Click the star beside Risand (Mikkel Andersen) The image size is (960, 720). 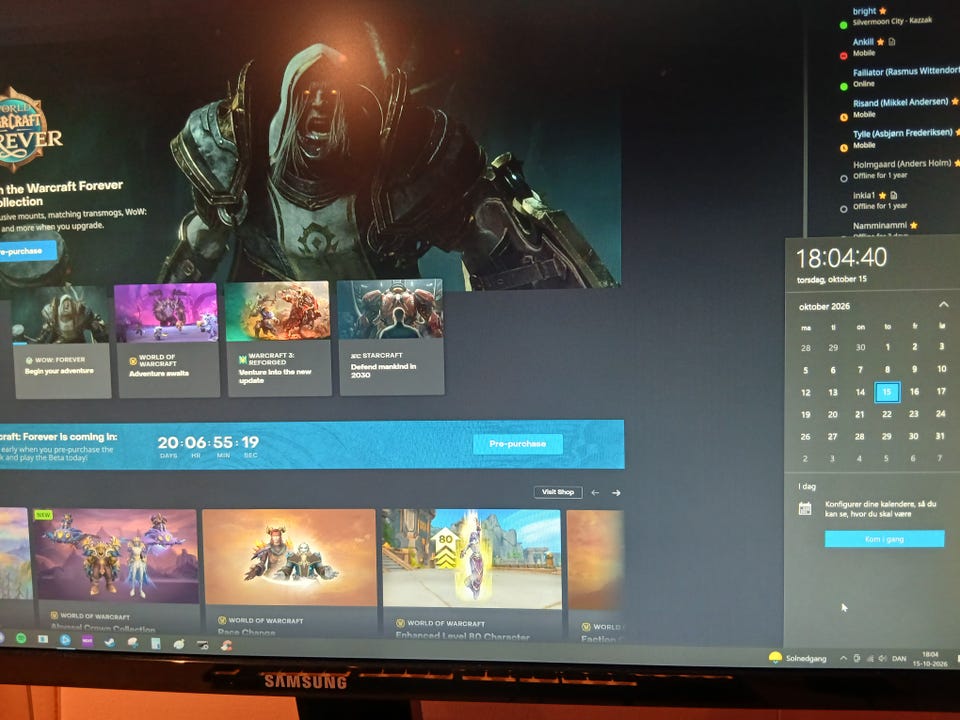(954, 101)
